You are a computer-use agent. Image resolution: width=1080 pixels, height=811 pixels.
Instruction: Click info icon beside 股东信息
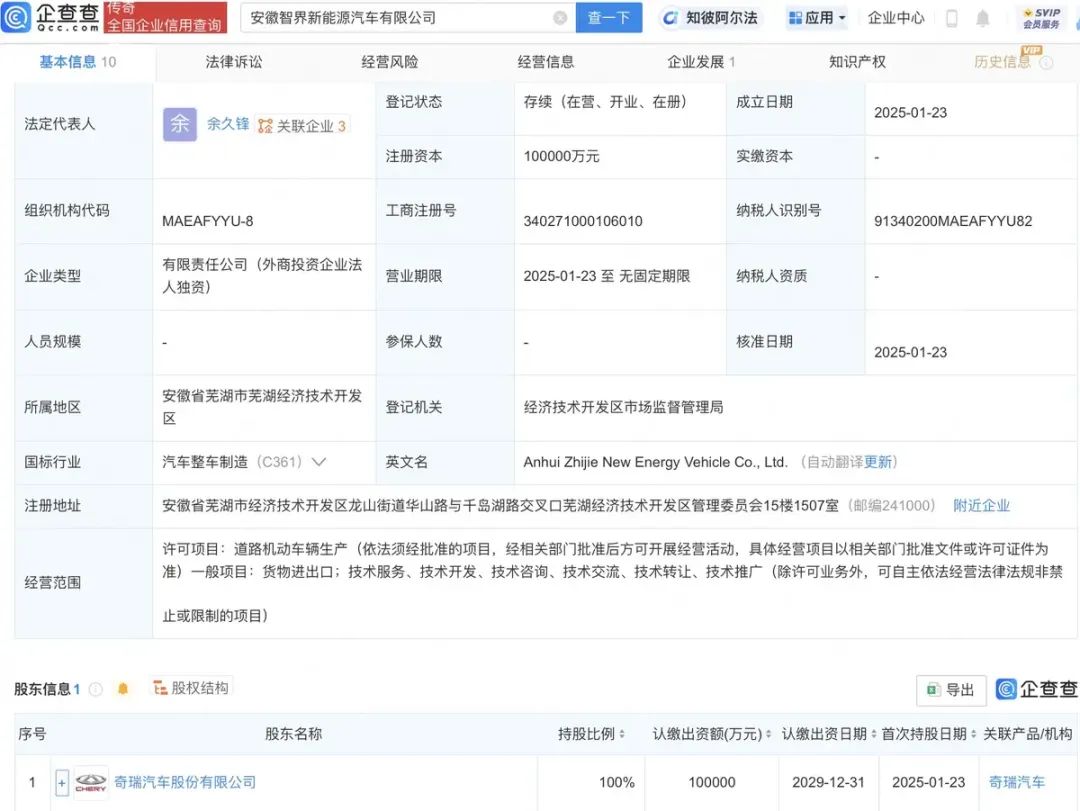tap(96, 688)
